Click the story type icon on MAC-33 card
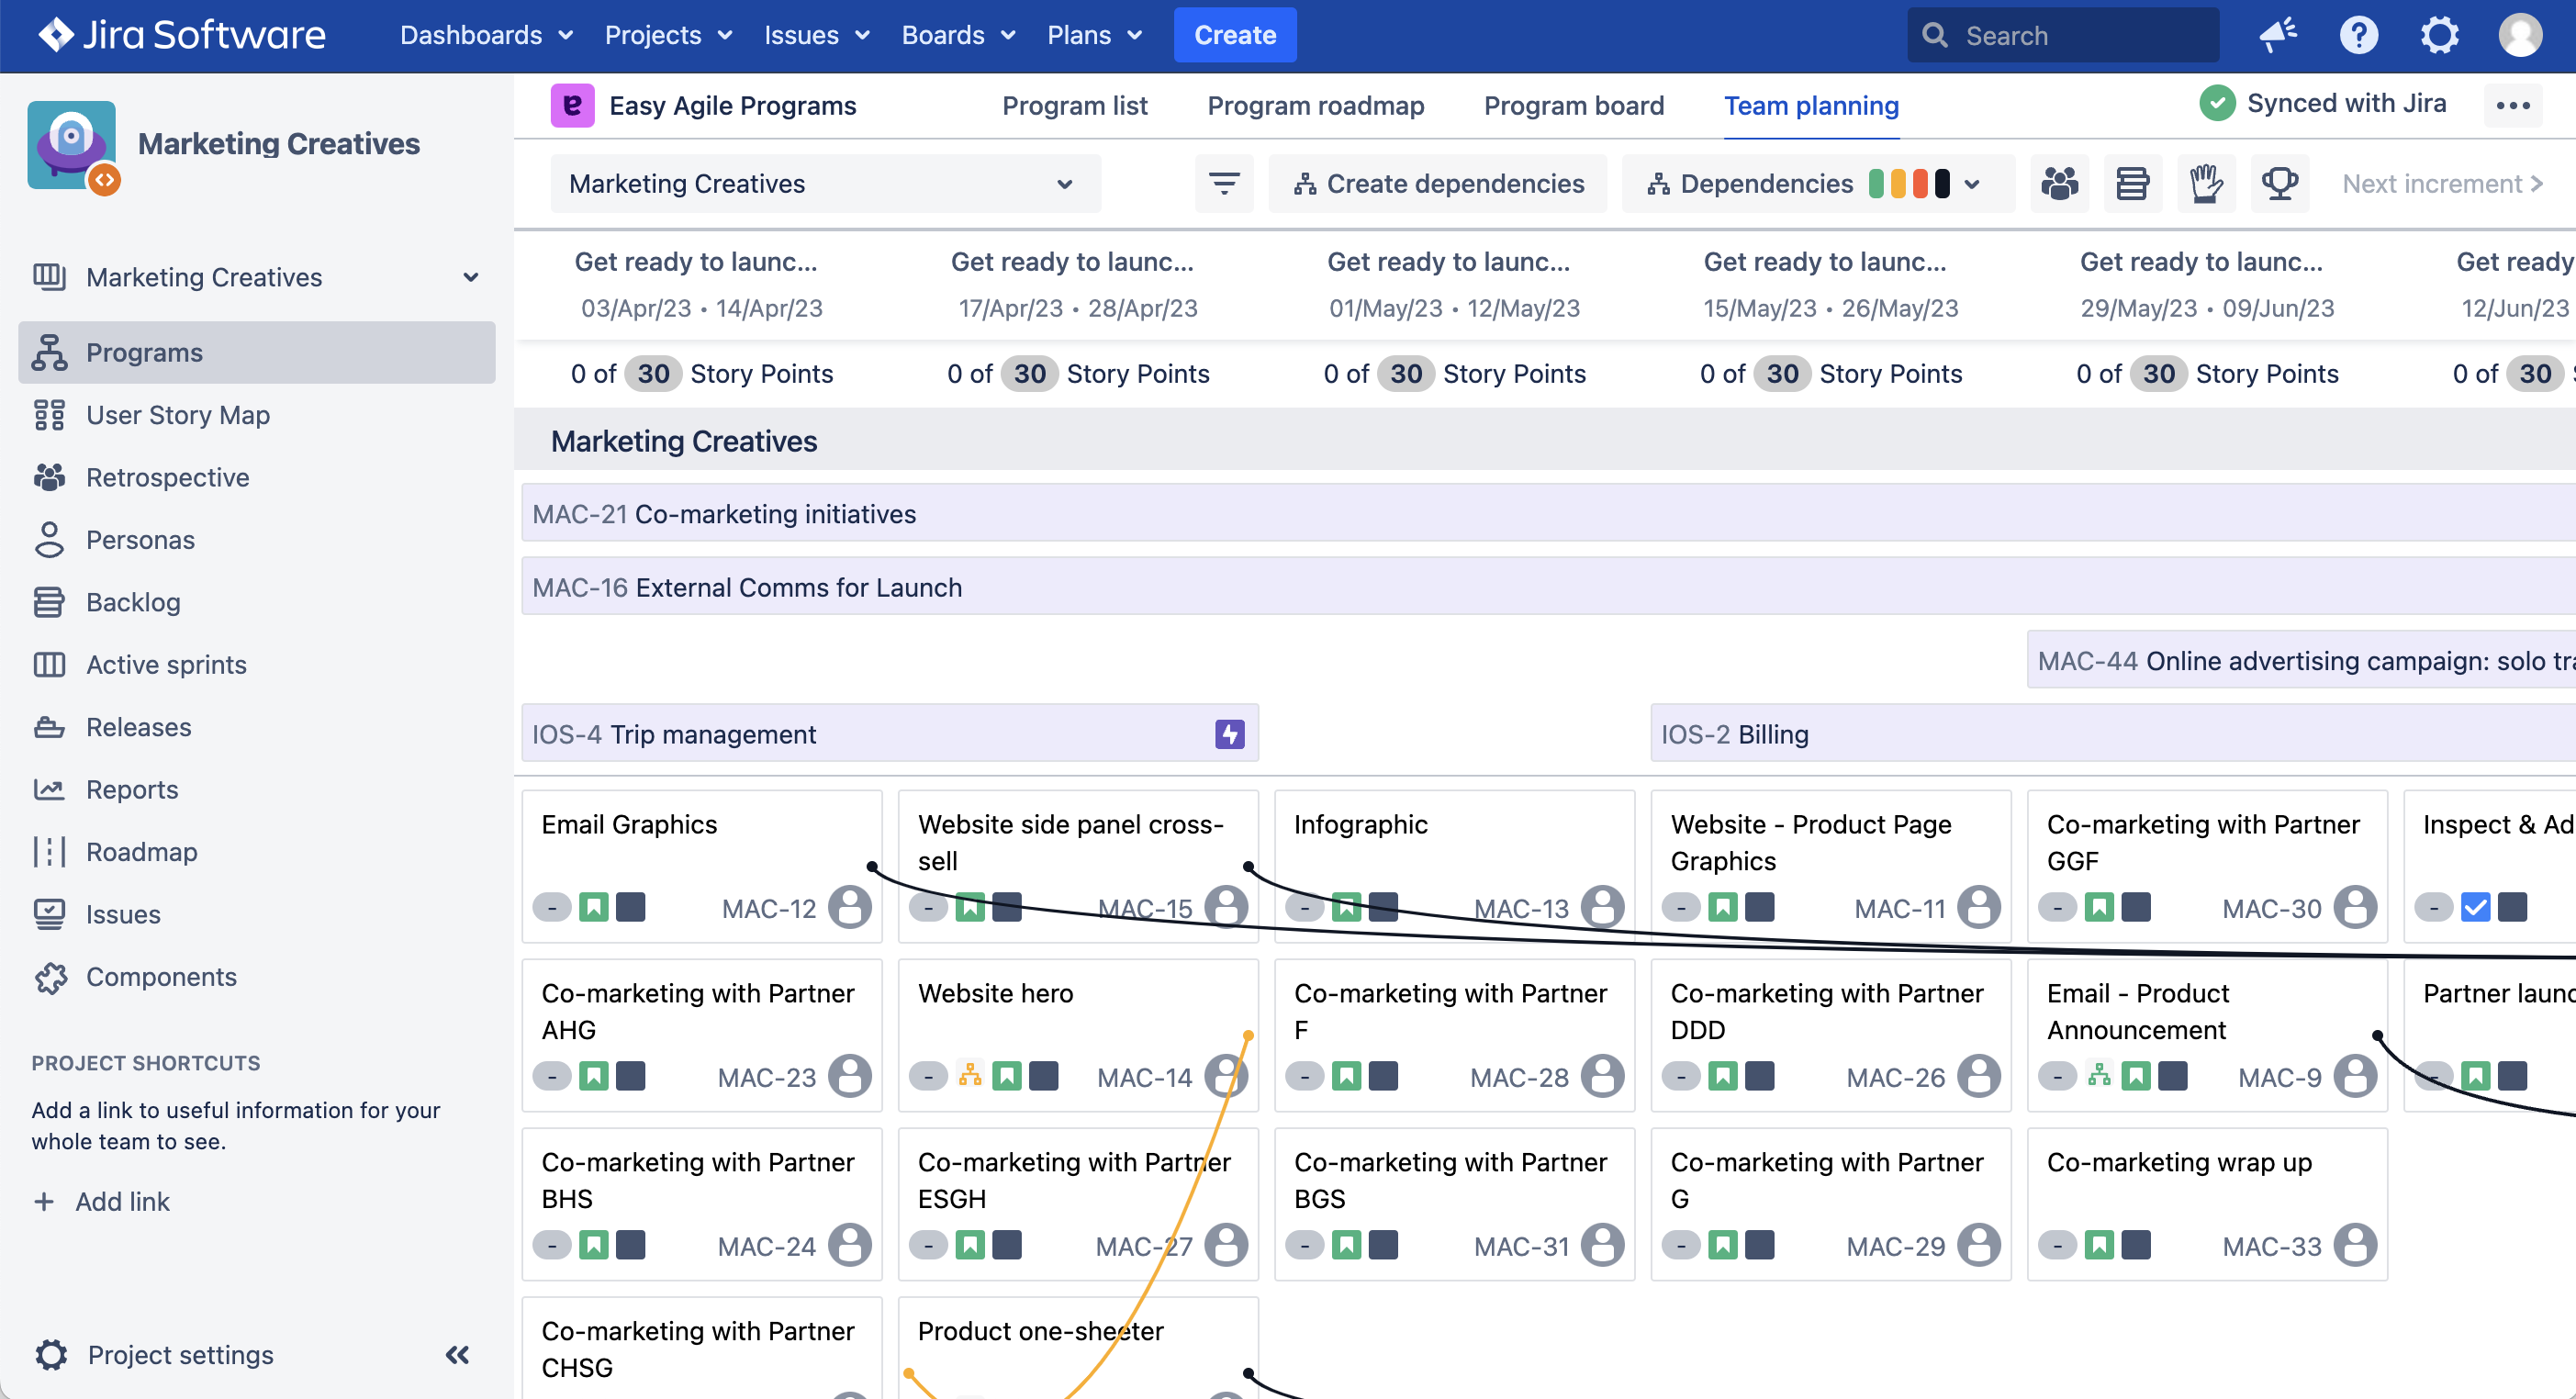2576x1399 pixels. 2099,1245
